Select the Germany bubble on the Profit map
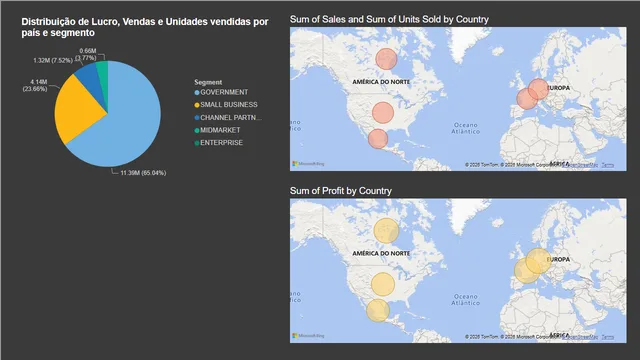The image size is (640, 360). click(x=539, y=261)
